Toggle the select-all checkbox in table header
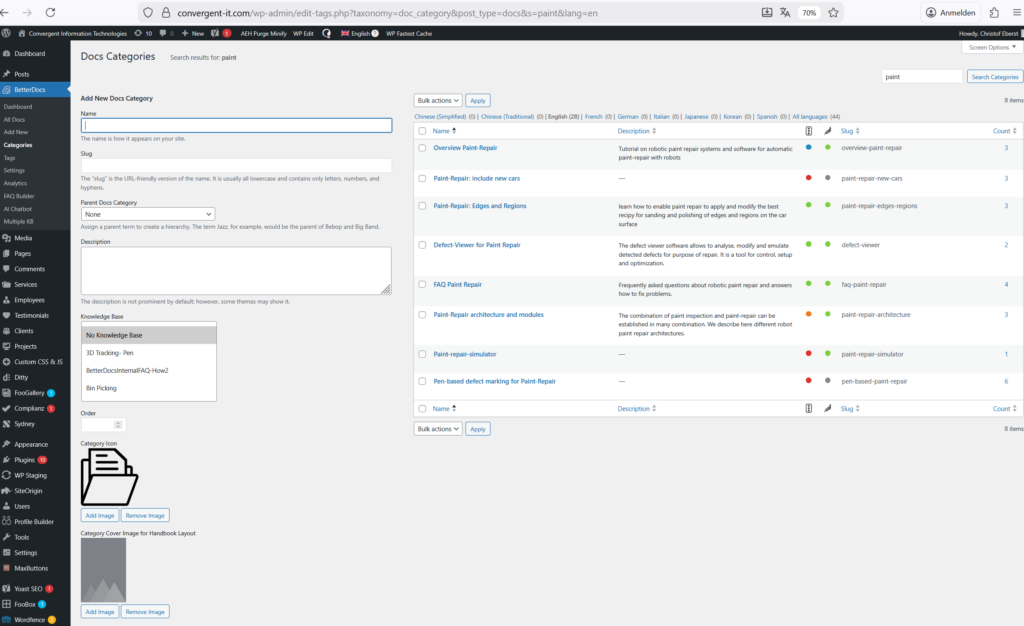1024x626 pixels. [422, 131]
